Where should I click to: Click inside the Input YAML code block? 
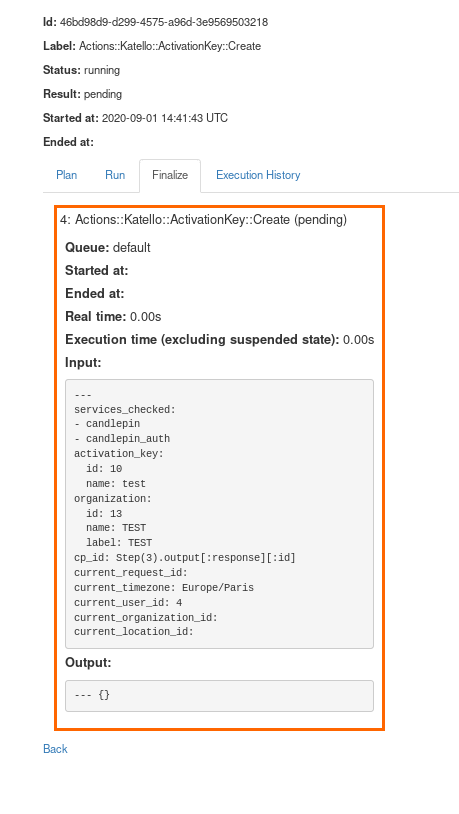(219, 514)
